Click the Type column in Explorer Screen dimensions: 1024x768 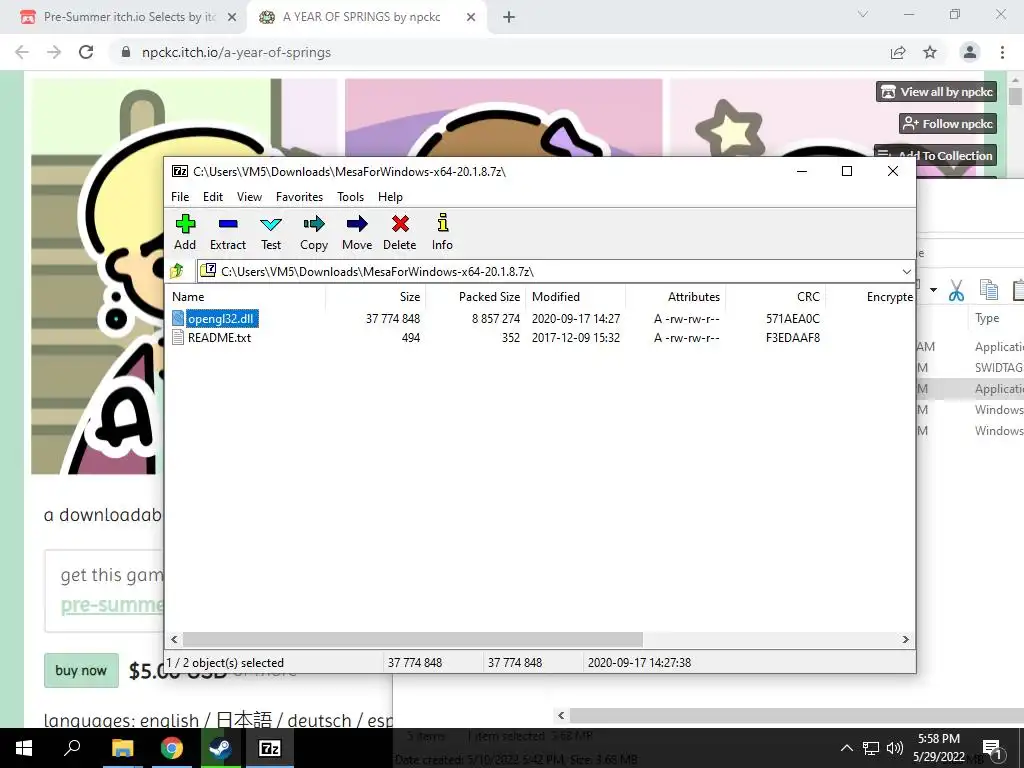pyautogui.click(x=987, y=318)
